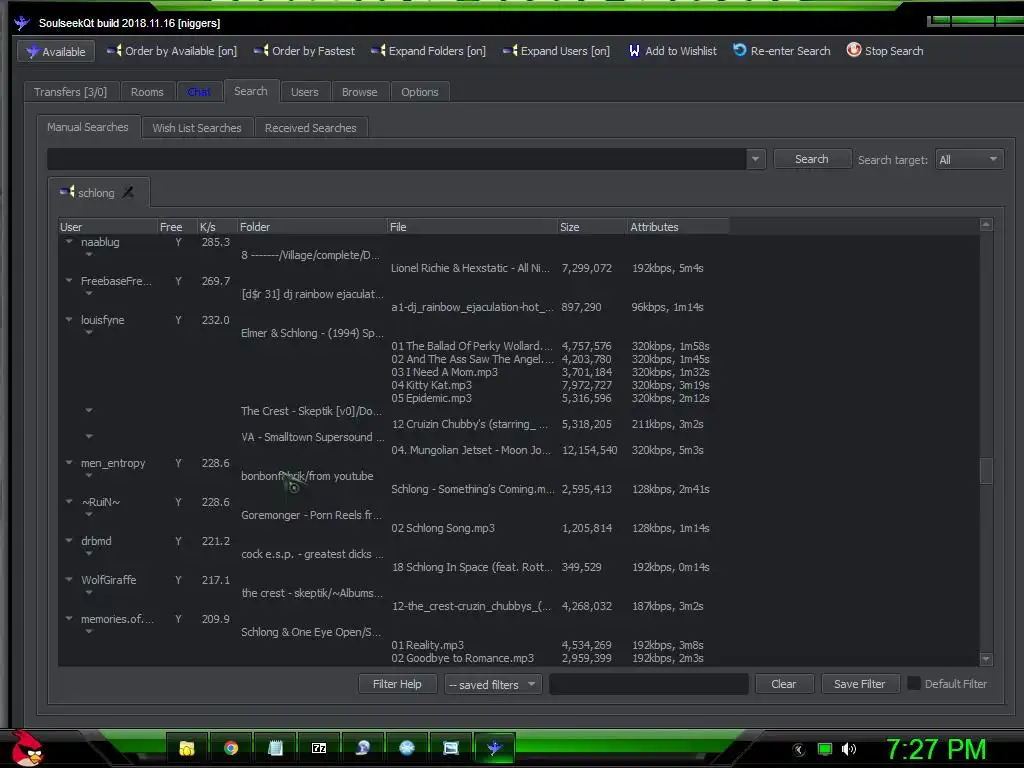Image resolution: width=1024 pixels, height=768 pixels.
Task: Collapse the WolfGiraffe user row
Action: [x=69, y=579]
